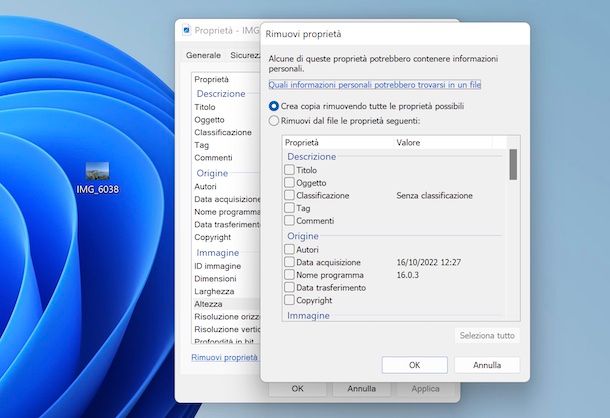
Task: Select Tag row in background Proprietà window
Action: 226,145
